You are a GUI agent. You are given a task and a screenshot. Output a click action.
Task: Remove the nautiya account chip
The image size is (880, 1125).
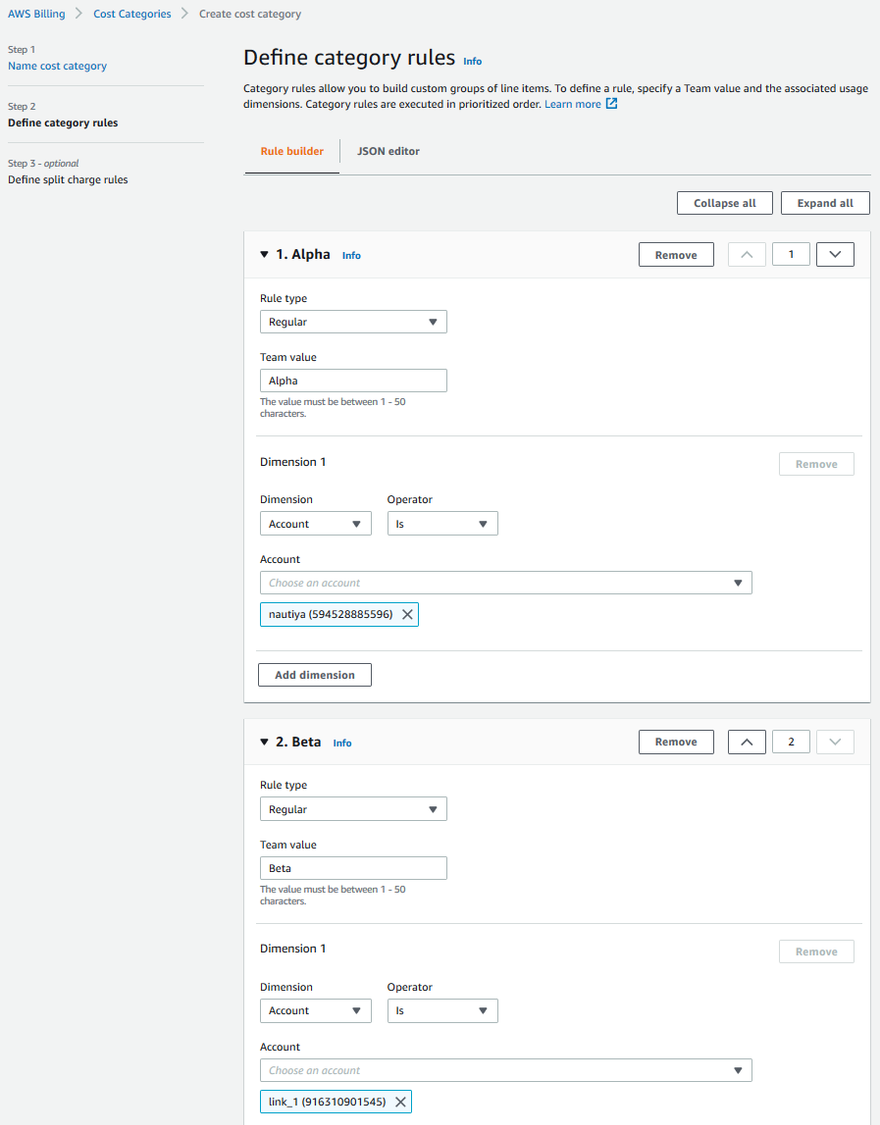point(407,615)
